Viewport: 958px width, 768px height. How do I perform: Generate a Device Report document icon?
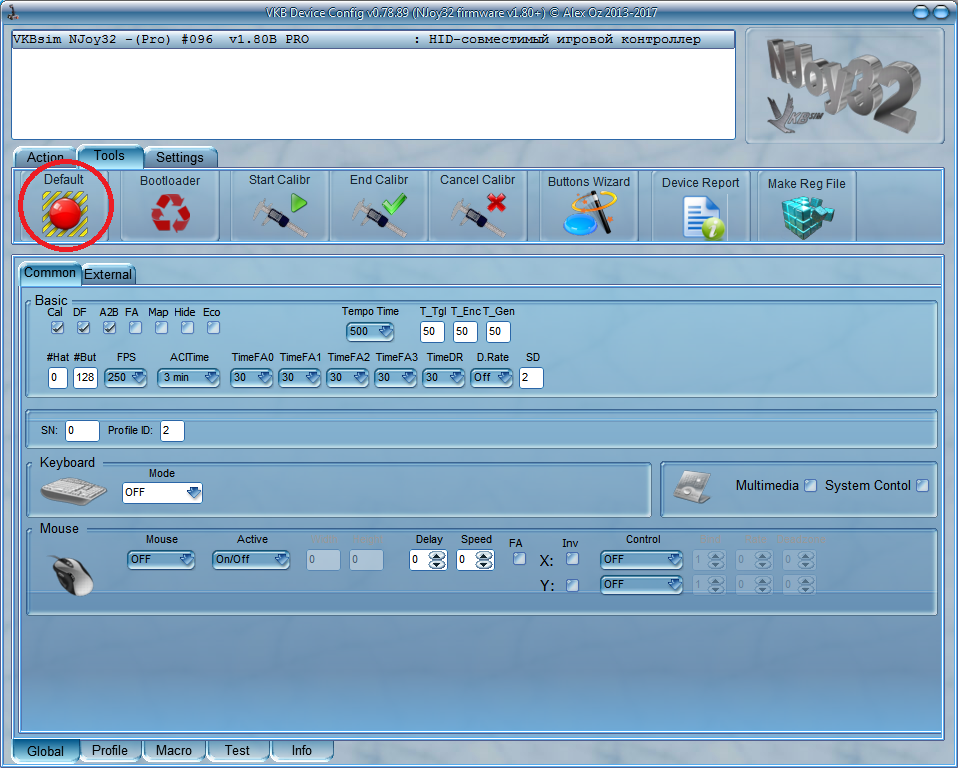tap(703, 218)
